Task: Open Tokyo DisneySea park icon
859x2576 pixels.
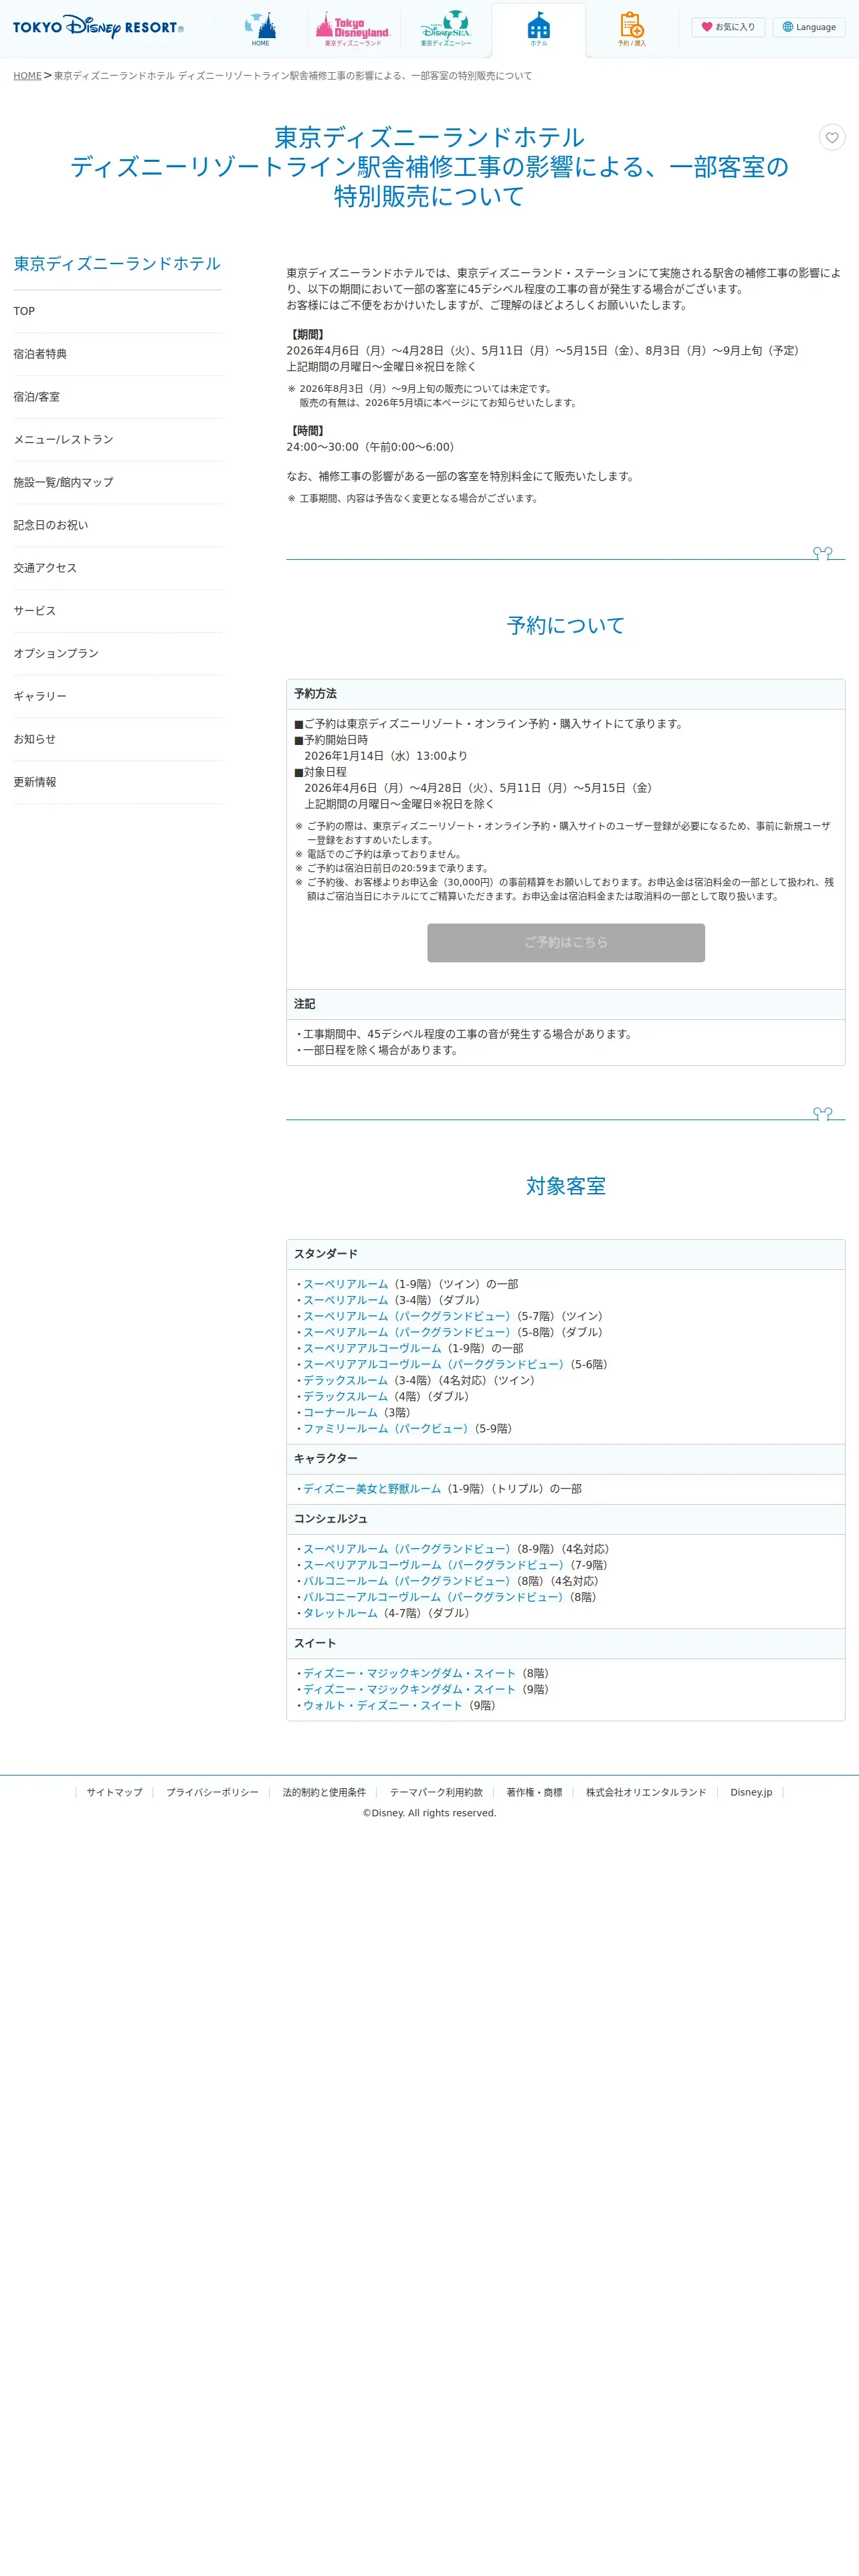Action: coord(446,29)
